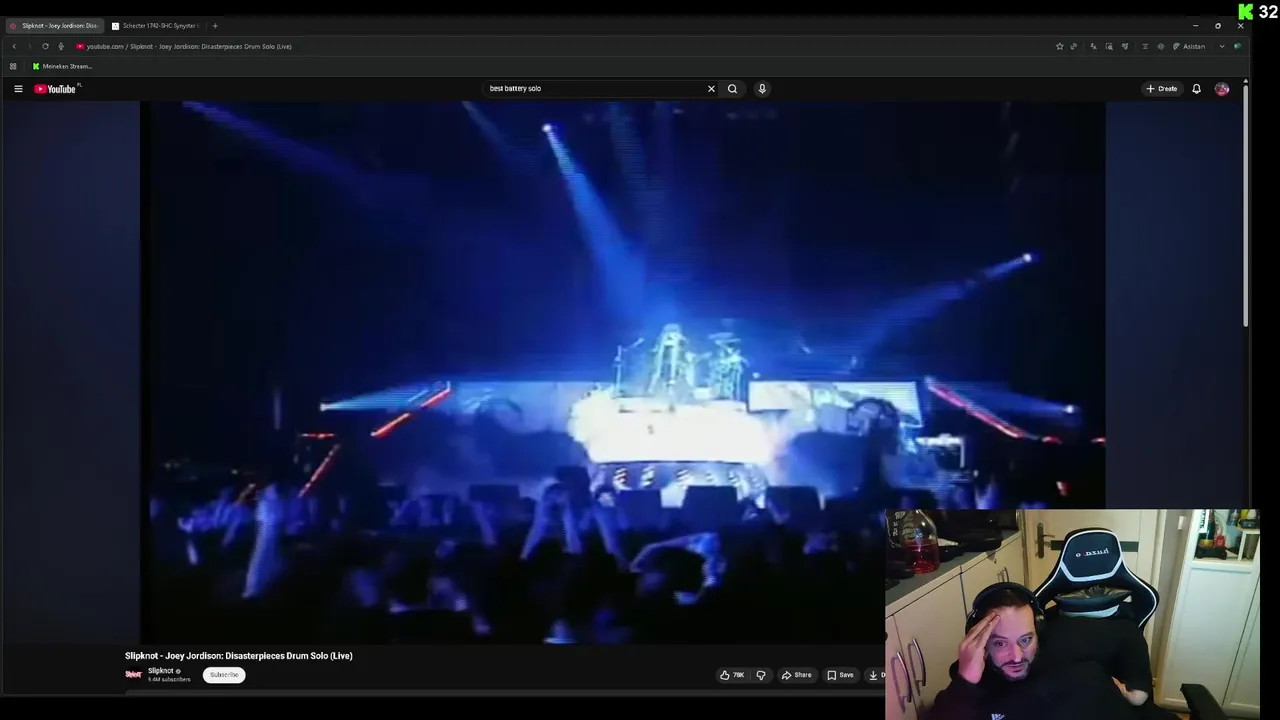Click the browser microphone icon near reload

(x=60, y=46)
